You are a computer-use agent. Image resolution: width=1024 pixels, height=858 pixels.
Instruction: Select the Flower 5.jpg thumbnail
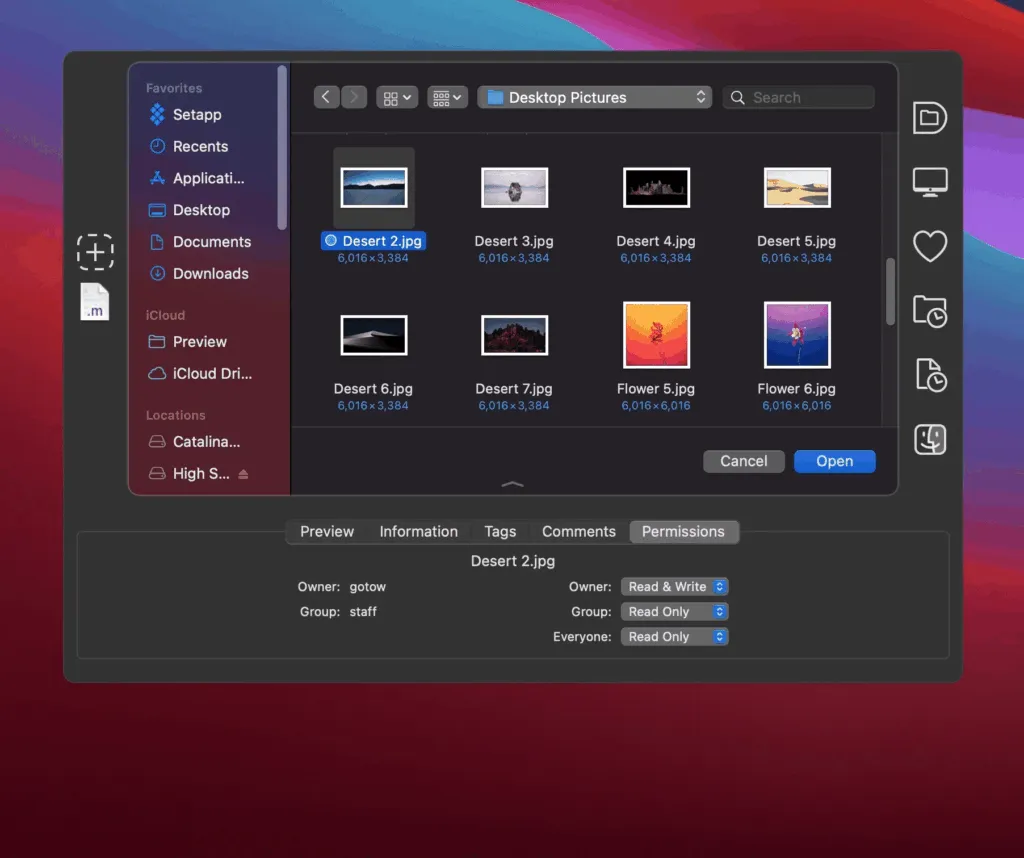click(655, 333)
